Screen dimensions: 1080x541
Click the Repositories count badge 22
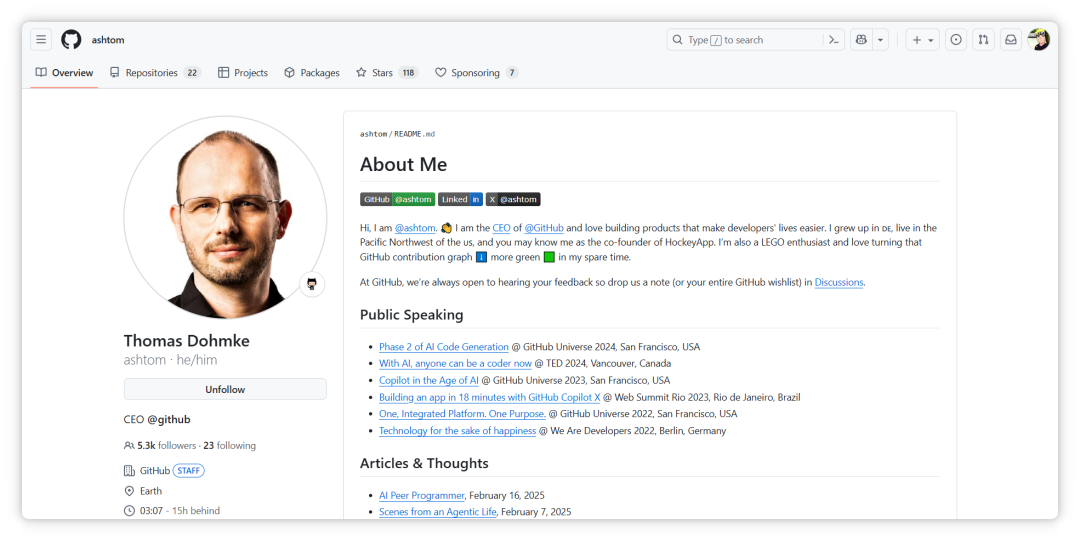(x=192, y=72)
